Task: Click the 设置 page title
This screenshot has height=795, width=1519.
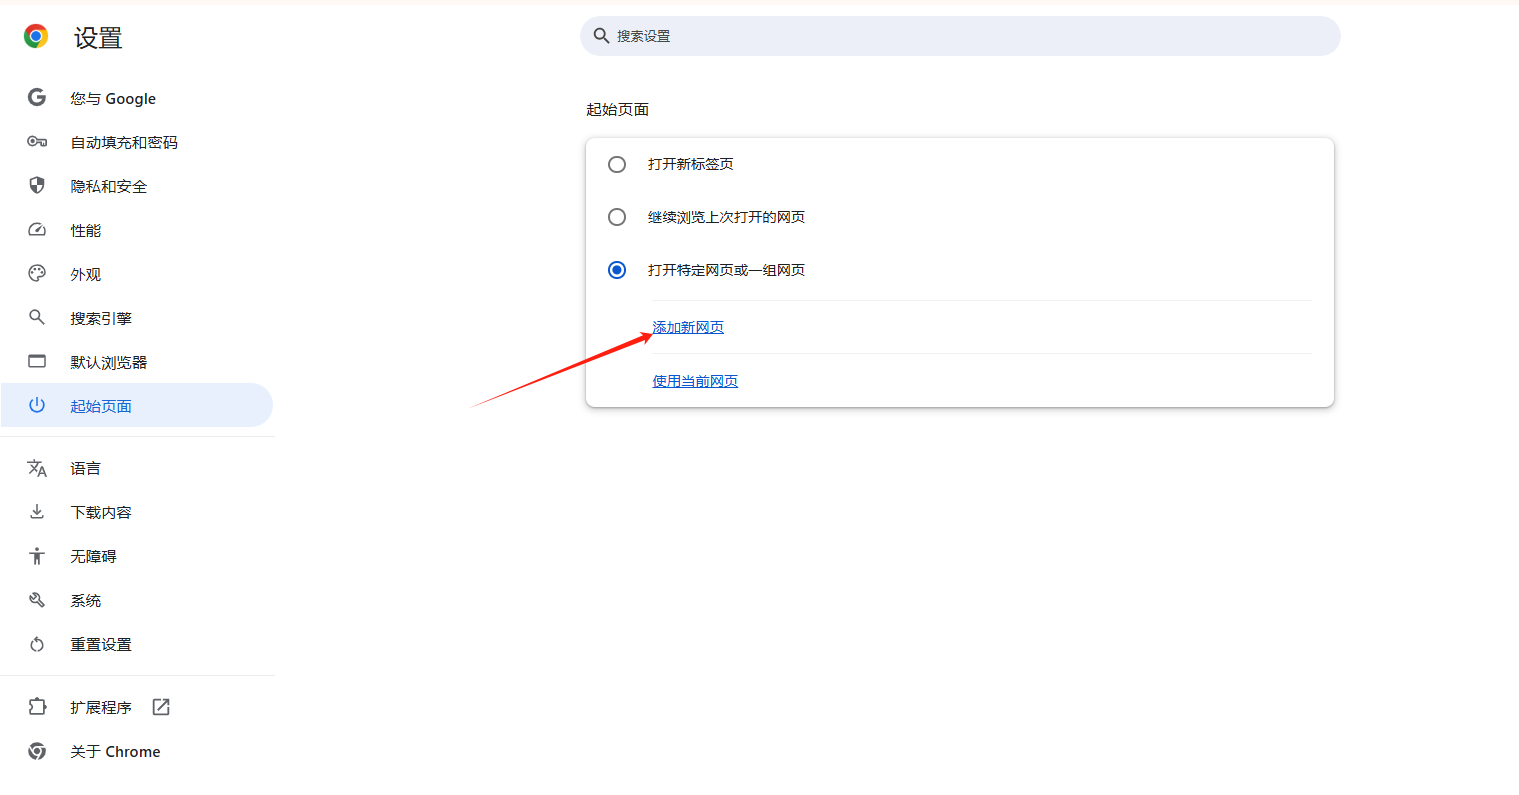Action: pyautogui.click(x=98, y=38)
